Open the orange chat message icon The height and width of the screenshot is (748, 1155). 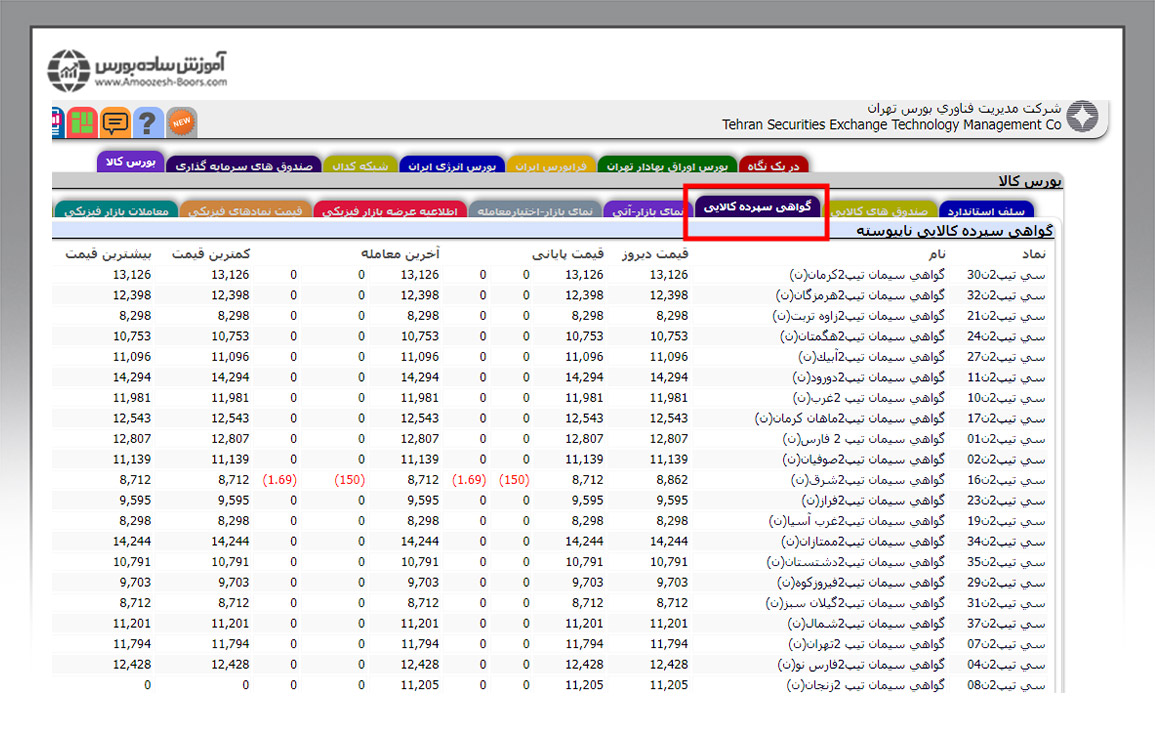pos(115,122)
